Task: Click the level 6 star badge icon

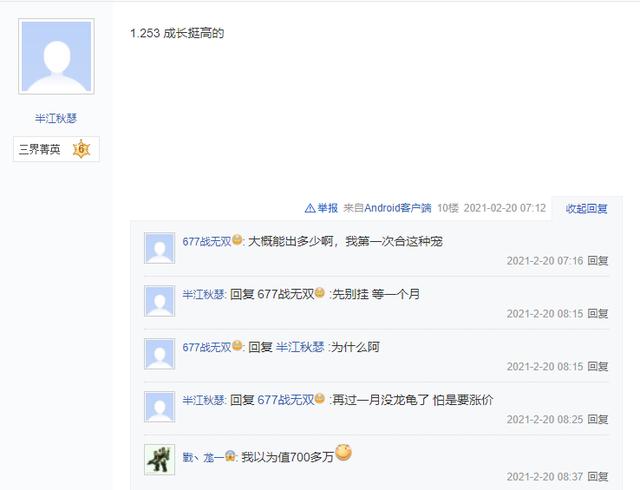Action: pos(81,149)
